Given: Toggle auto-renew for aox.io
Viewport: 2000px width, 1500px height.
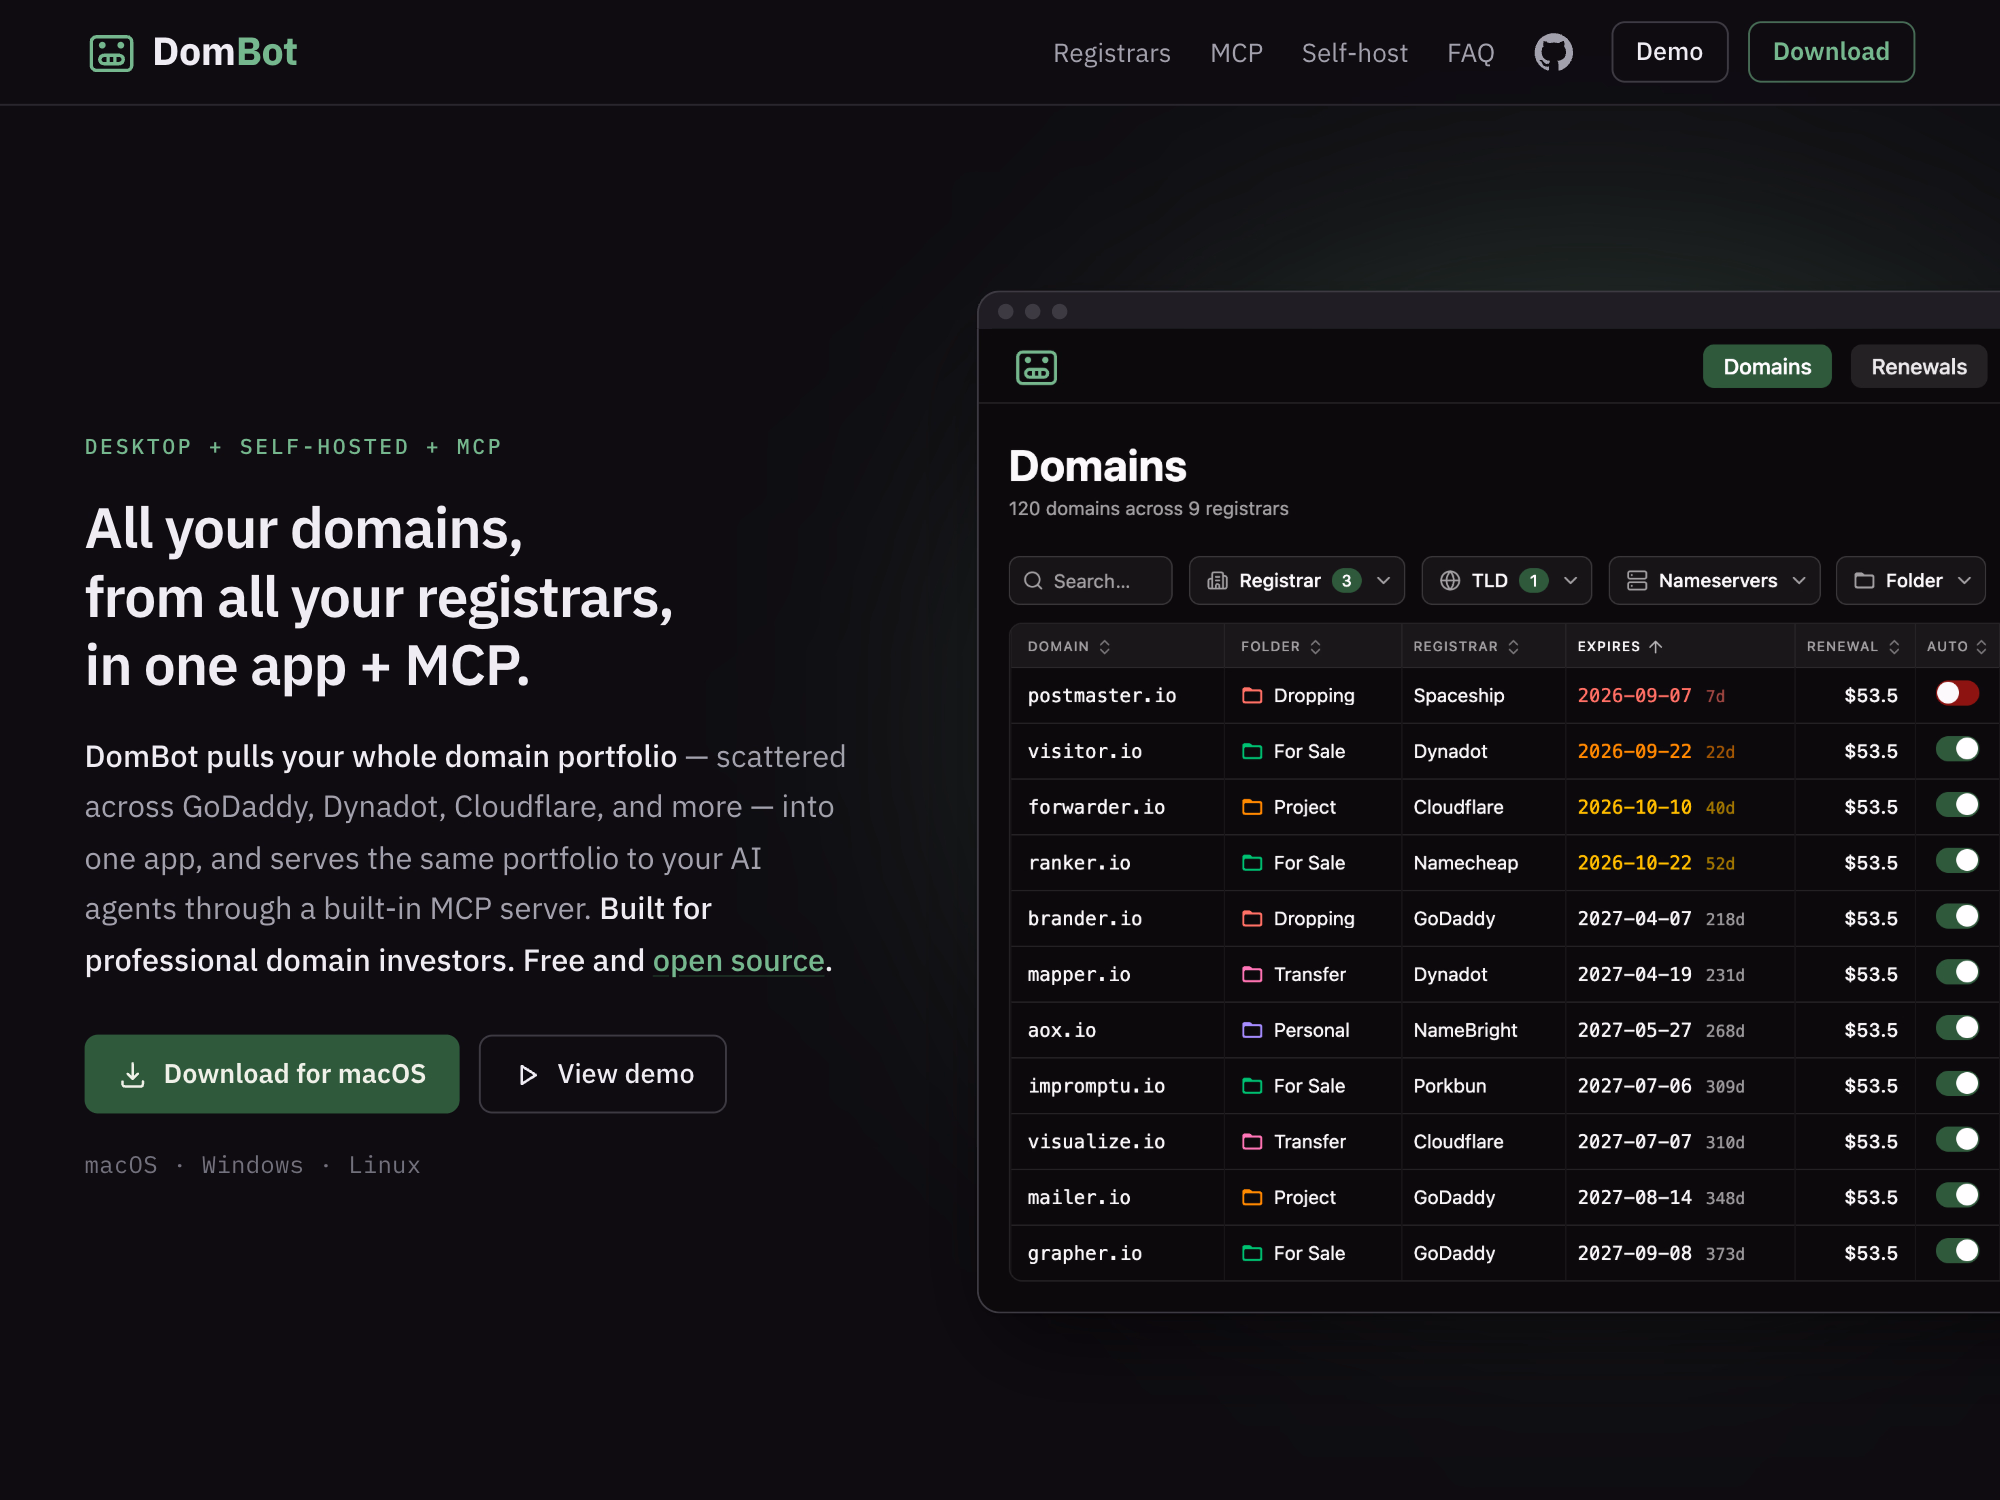Looking at the screenshot, I should [1957, 1028].
